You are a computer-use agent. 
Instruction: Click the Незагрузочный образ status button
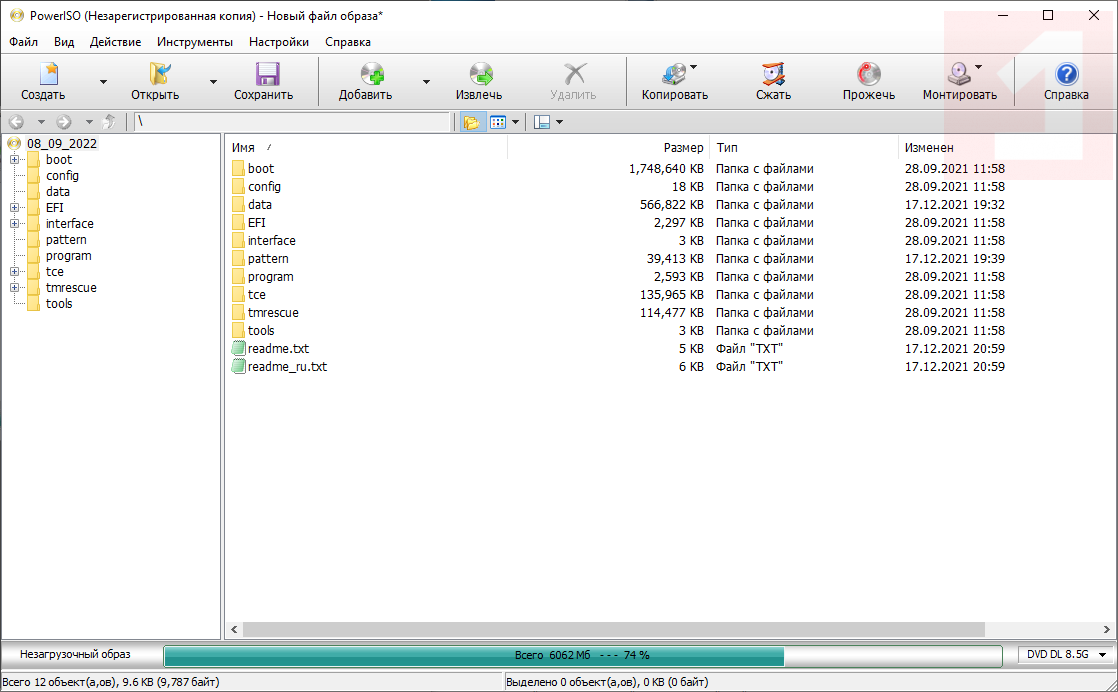coord(76,654)
